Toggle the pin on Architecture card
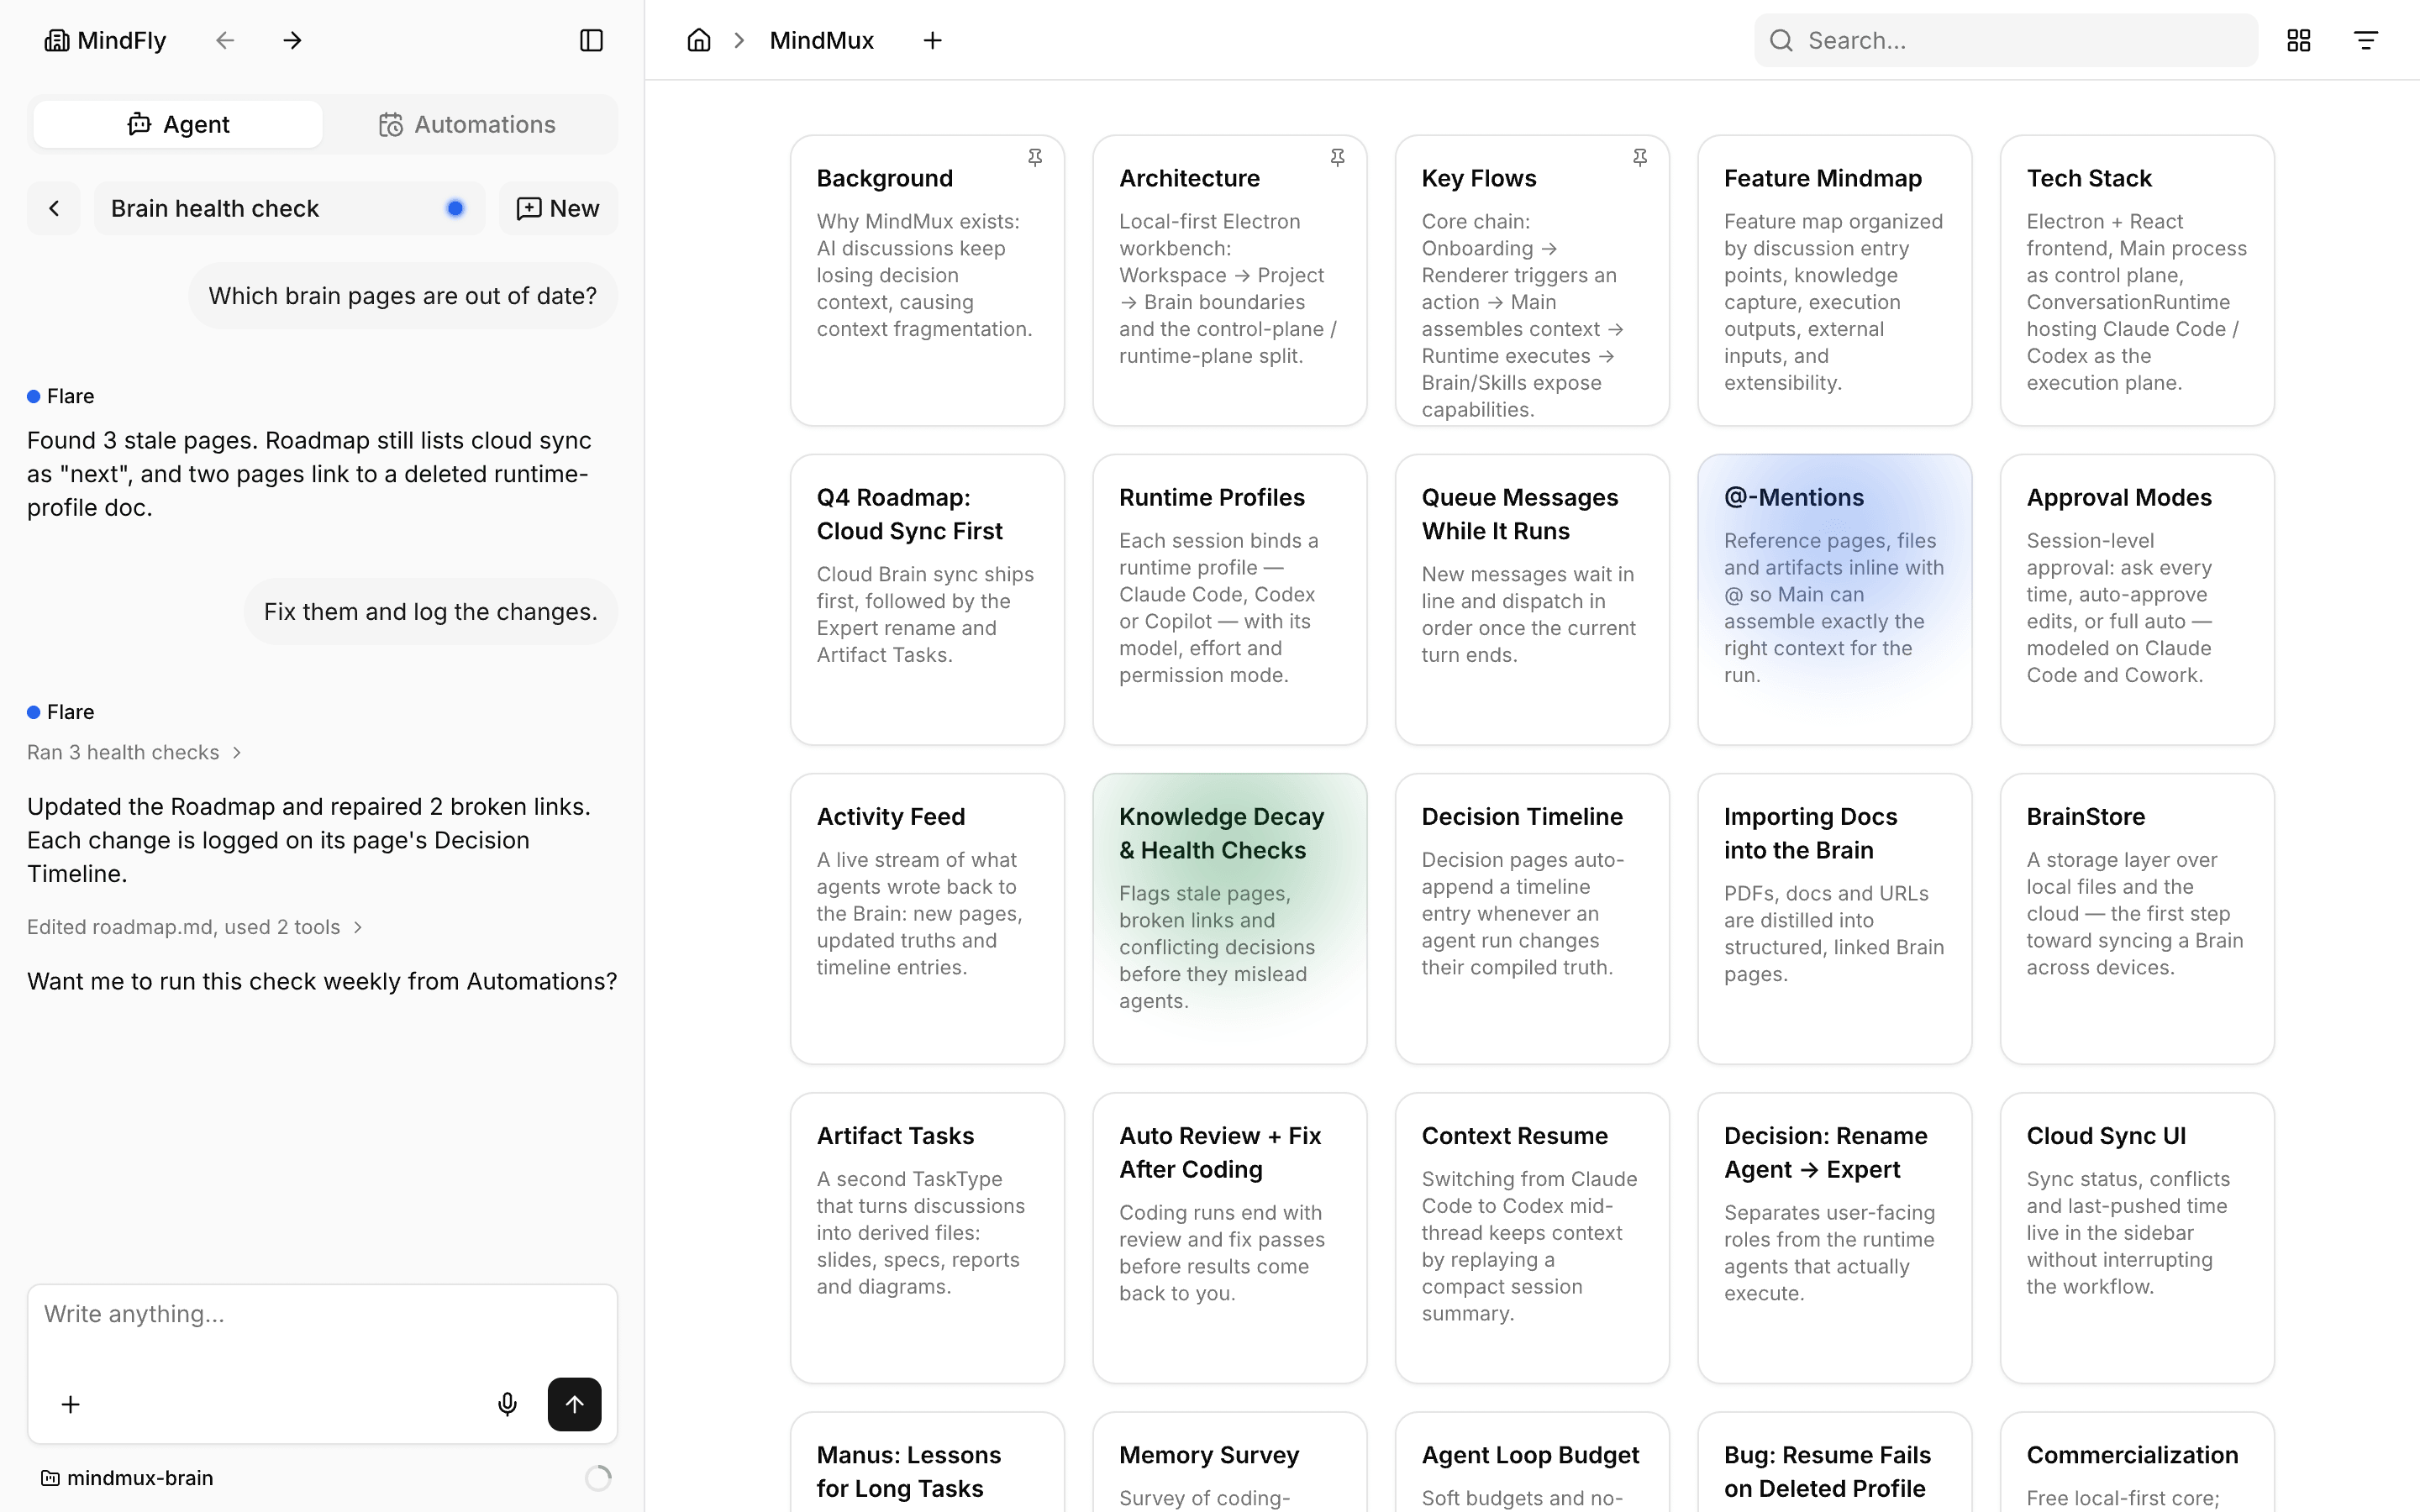Screen dimensions: 2420x1512 point(1338,158)
